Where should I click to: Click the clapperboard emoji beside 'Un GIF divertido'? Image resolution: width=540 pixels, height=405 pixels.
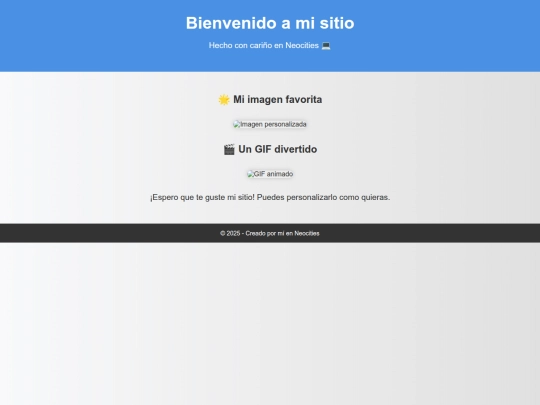point(229,149)
